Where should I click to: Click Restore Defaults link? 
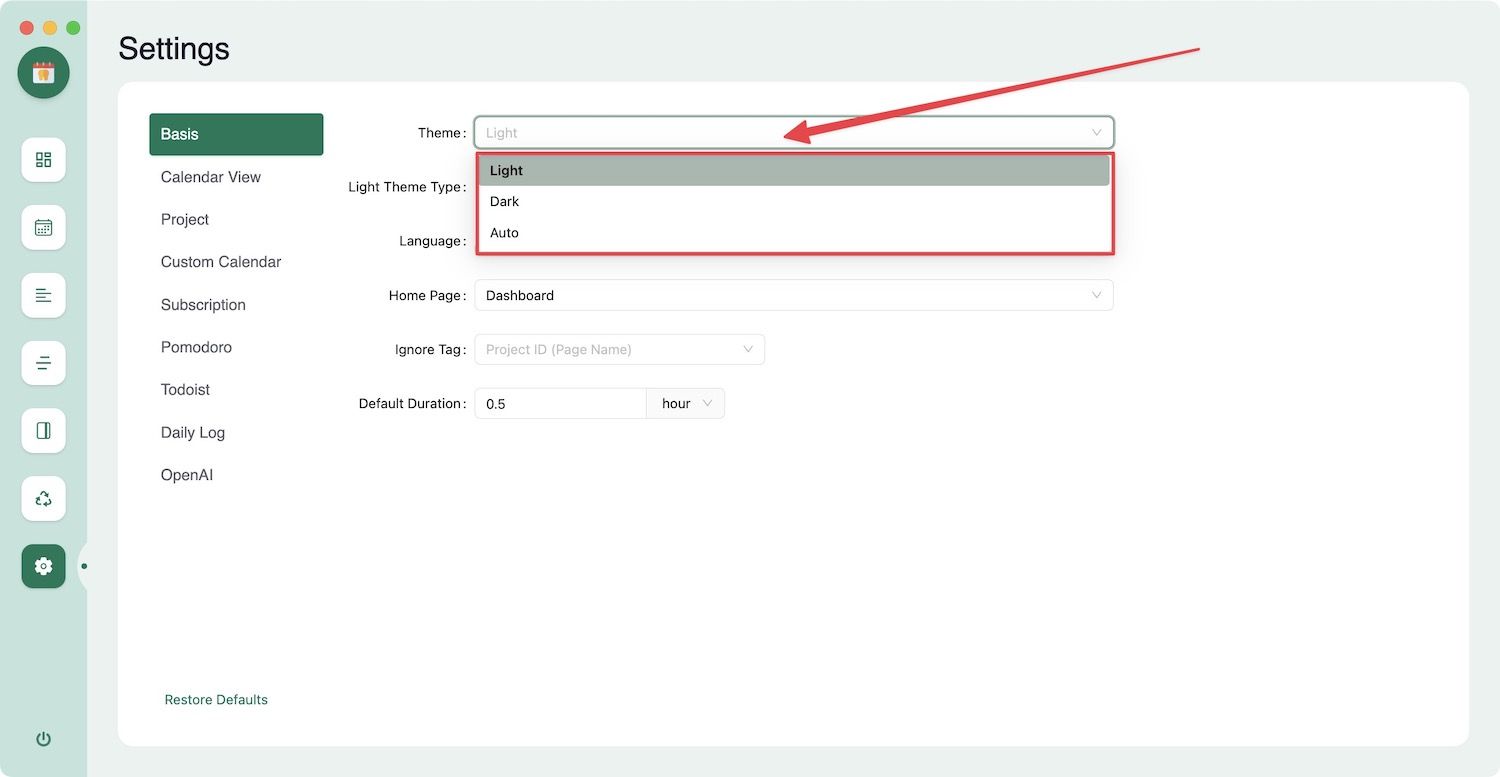click(216, 700)
